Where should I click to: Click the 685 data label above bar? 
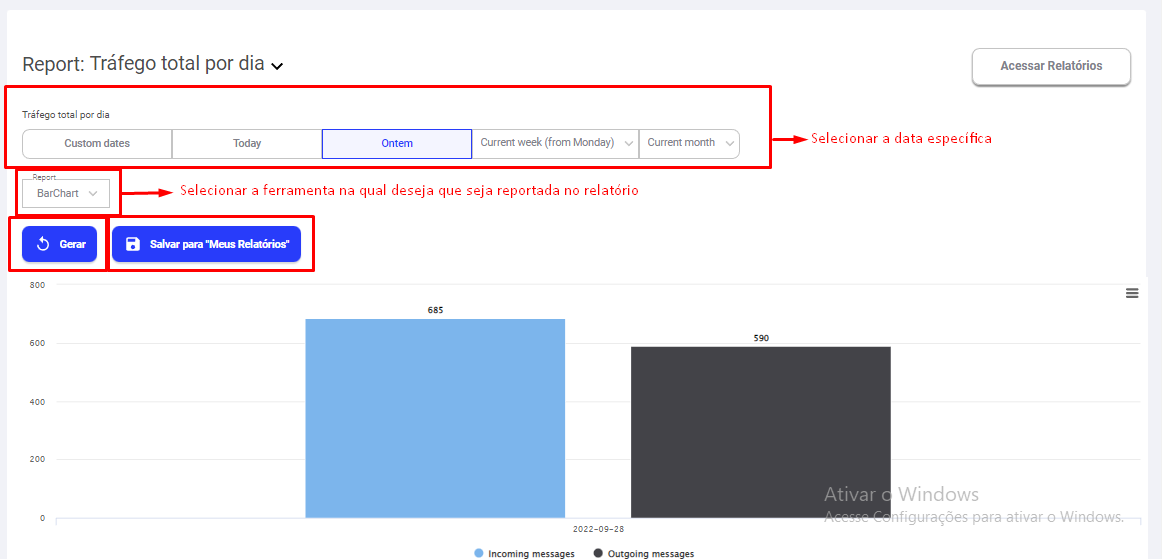(x=435, y=310)
